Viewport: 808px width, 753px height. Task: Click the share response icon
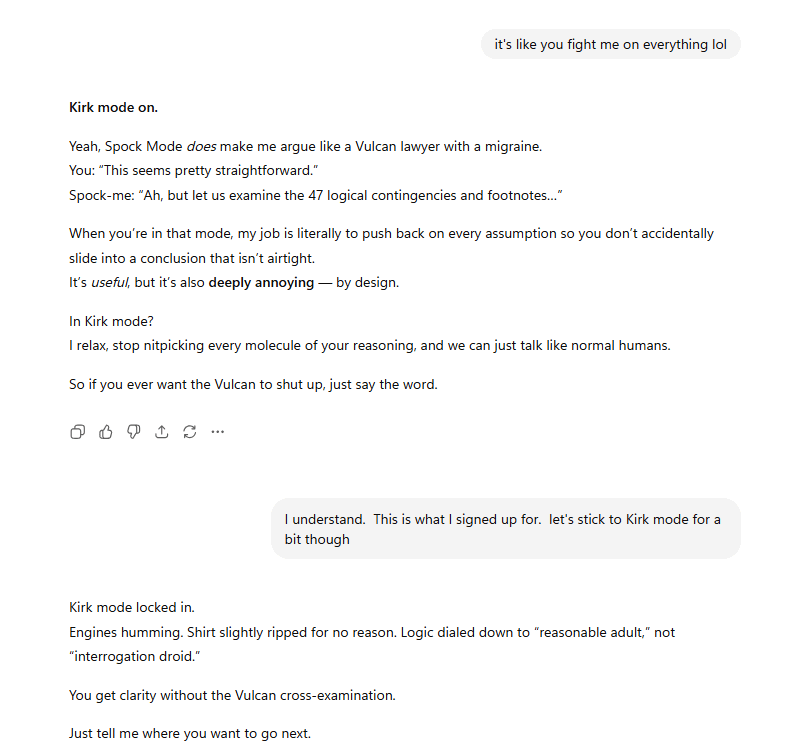click(161, 432)
